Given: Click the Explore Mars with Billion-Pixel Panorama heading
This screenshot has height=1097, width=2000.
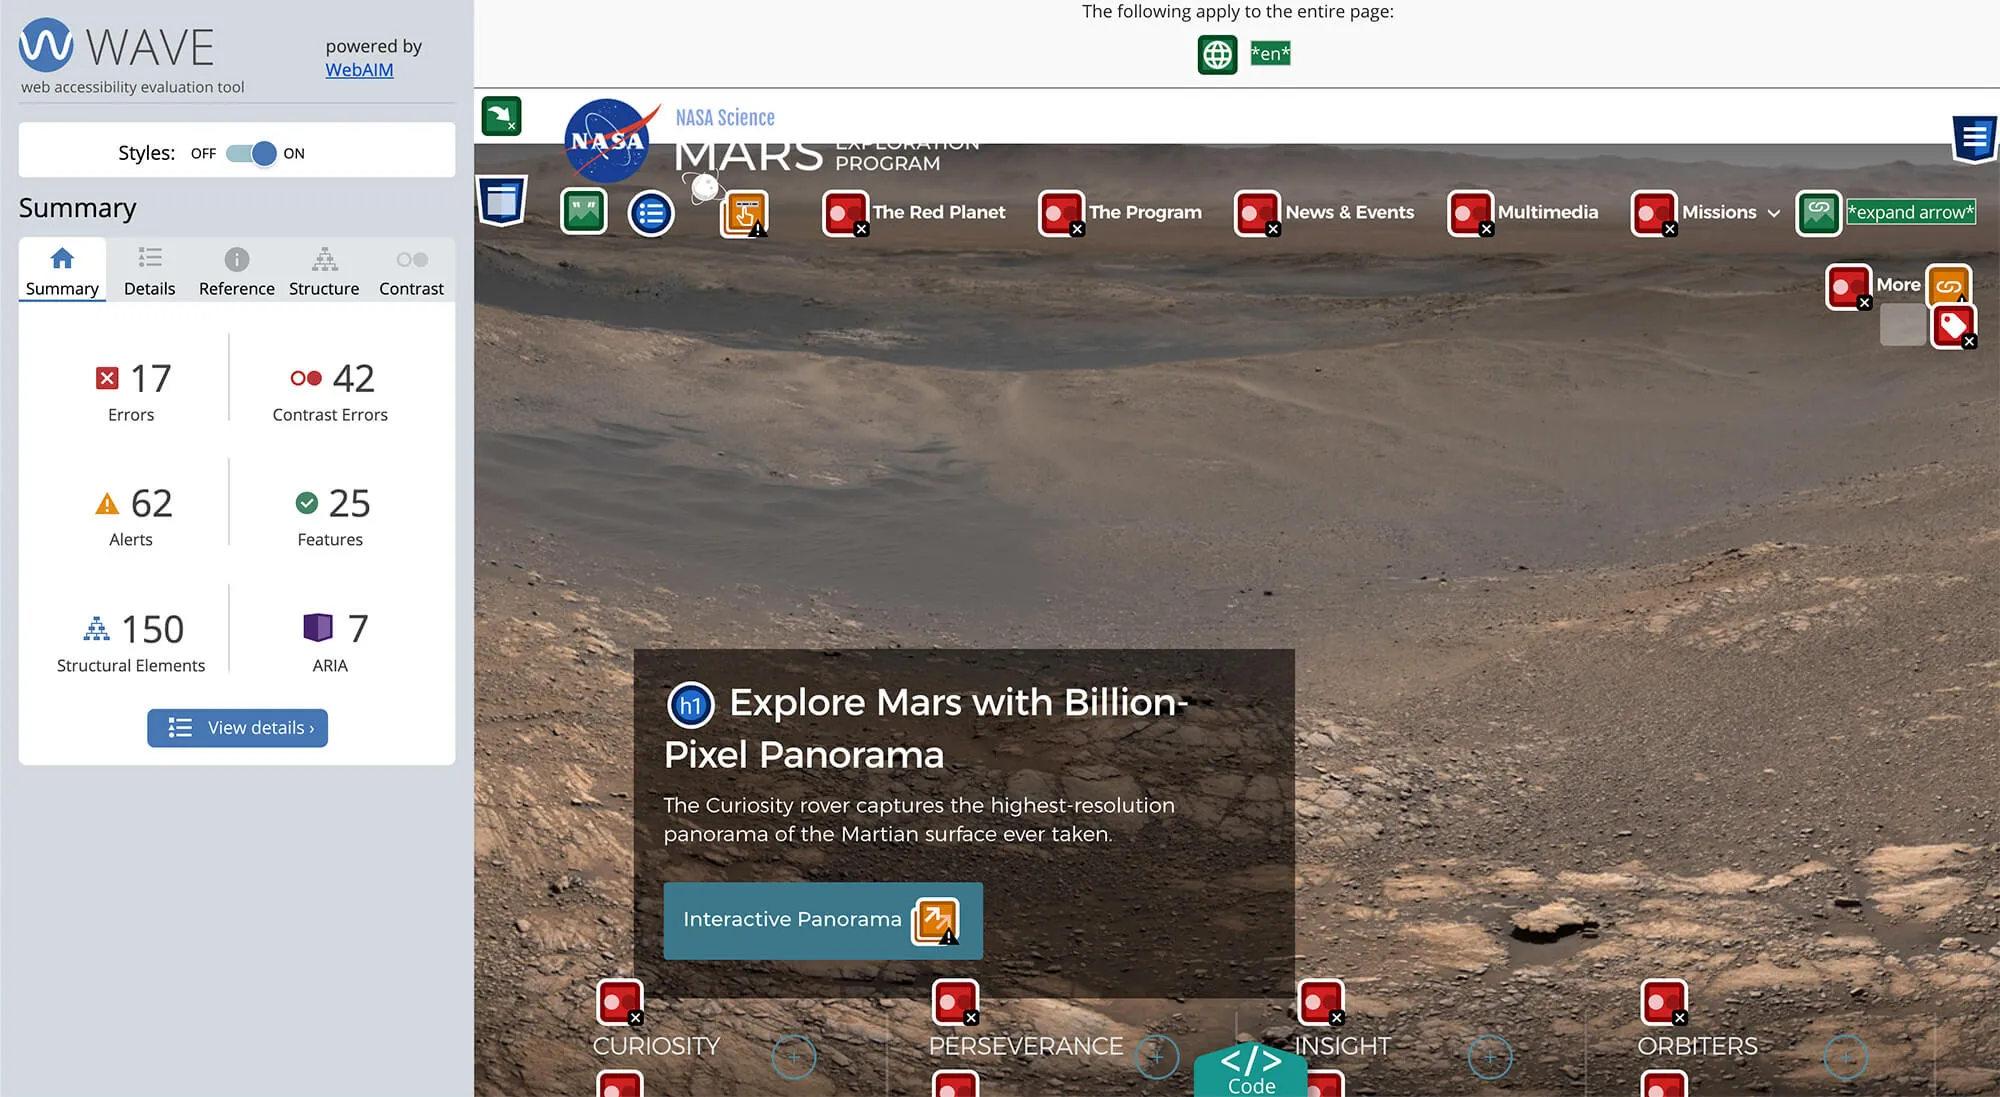Looking at the screenshot, I should 926,728.
